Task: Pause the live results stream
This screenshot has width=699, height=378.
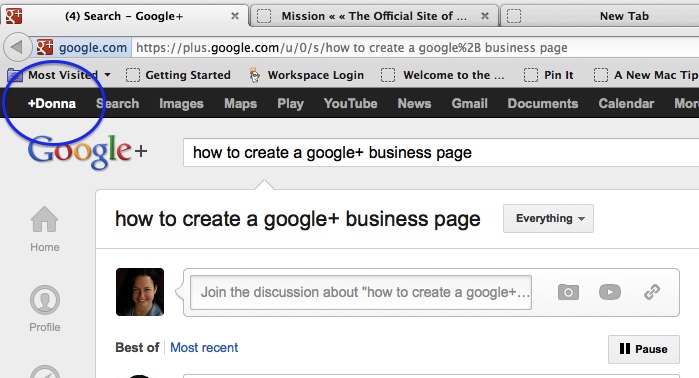Action: pyautogui.click(x=644, y=349)
